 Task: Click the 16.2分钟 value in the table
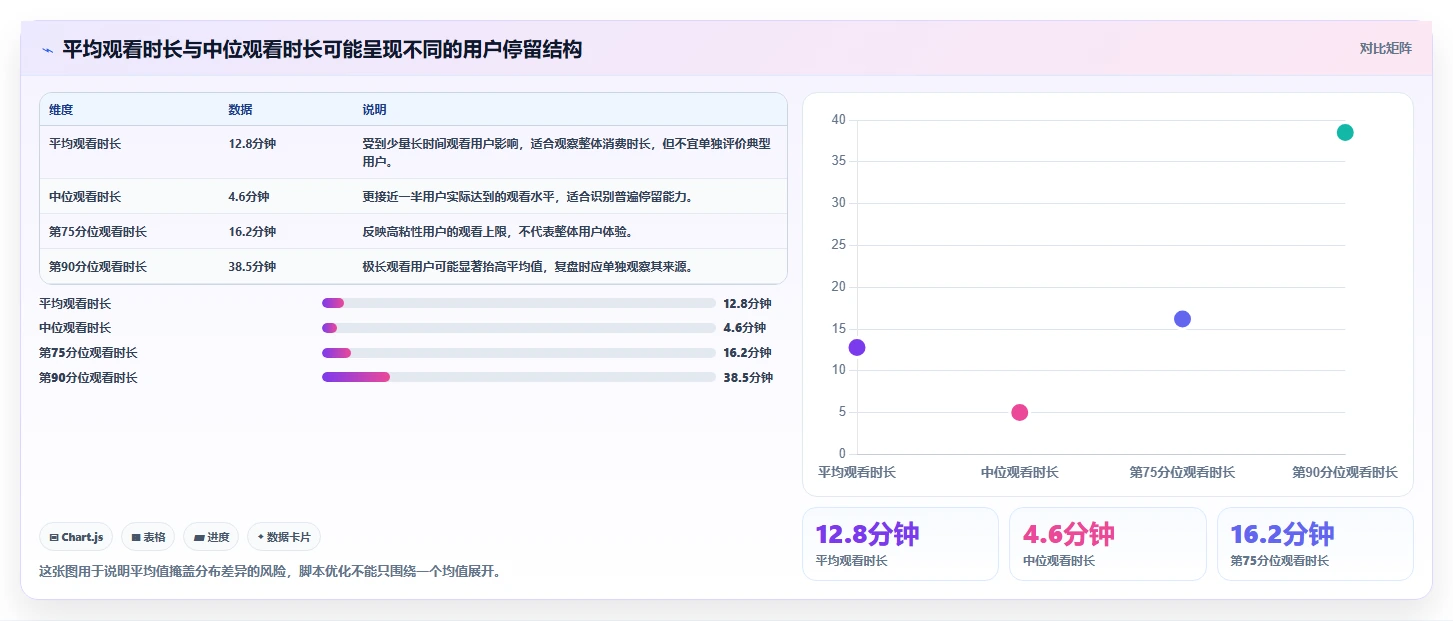click(252, 232)
